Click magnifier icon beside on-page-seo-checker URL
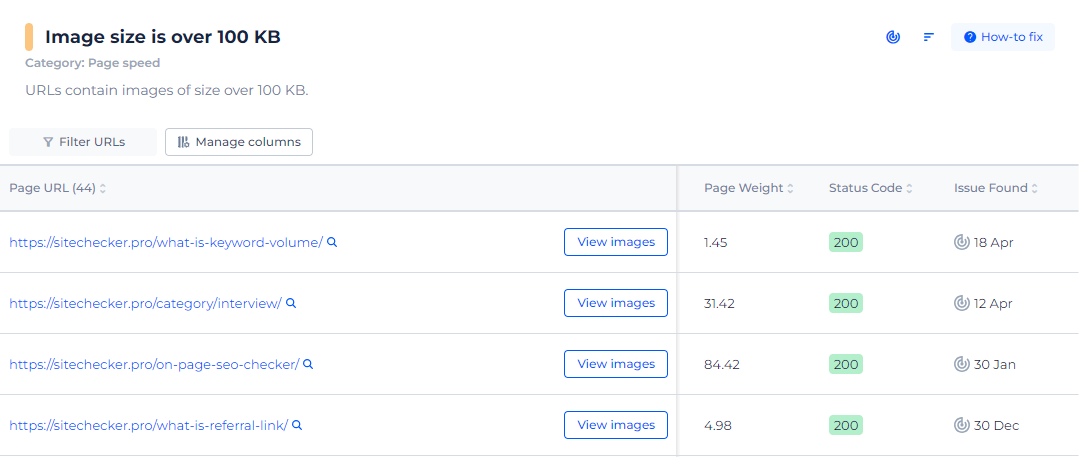This screenshot has height=458, width=1079. point(308,364)
